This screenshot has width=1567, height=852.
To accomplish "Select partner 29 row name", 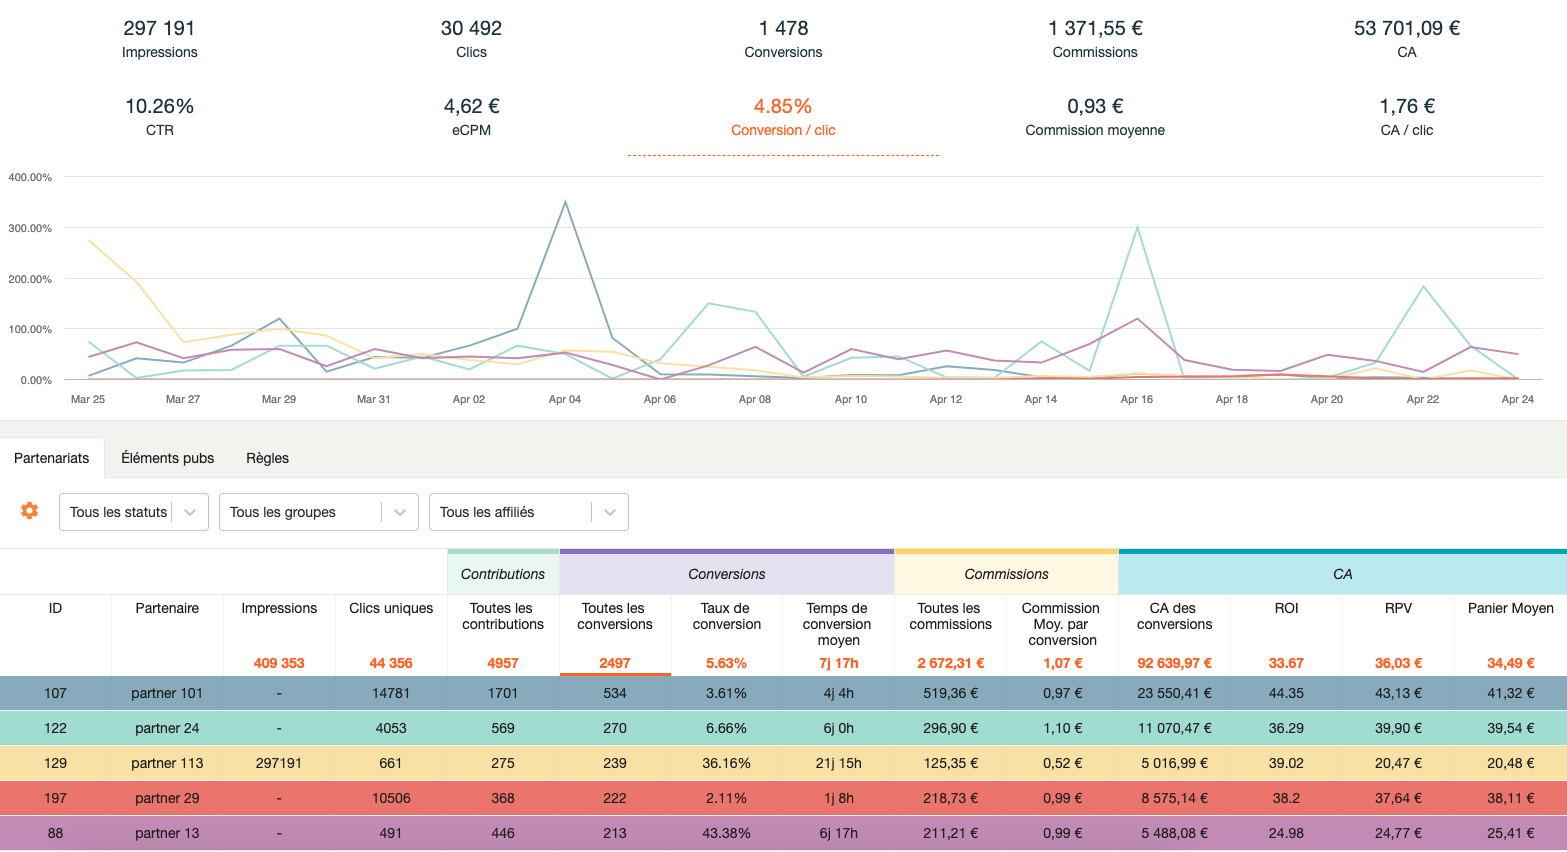I will pyautogui.click(x=167, y=798).
